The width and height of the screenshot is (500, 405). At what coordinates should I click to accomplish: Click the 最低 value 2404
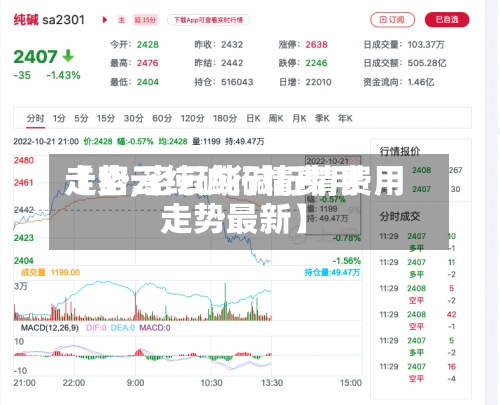(x=148, y=82)
